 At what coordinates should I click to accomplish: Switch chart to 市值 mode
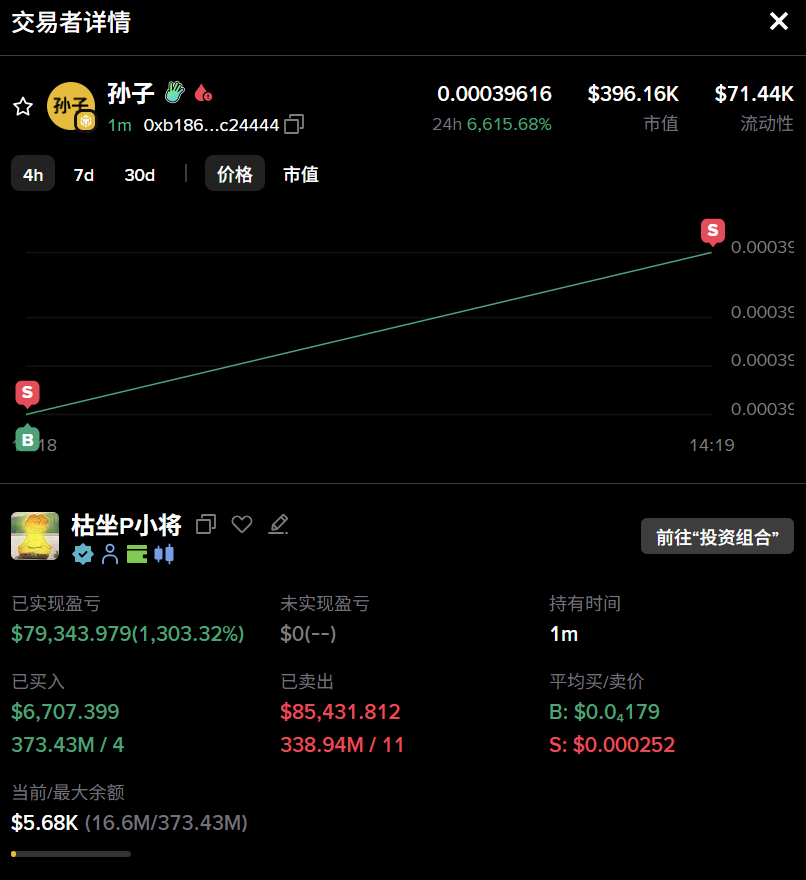tap(301, 174)
